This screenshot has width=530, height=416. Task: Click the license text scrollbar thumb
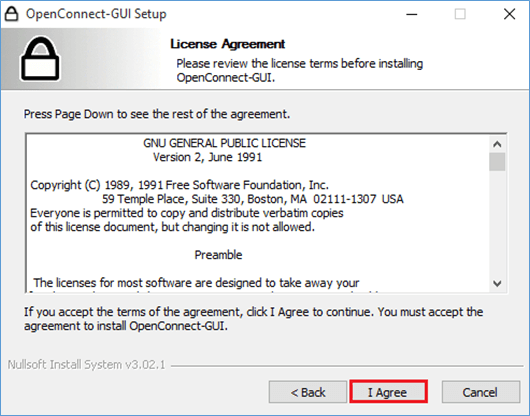497,162
